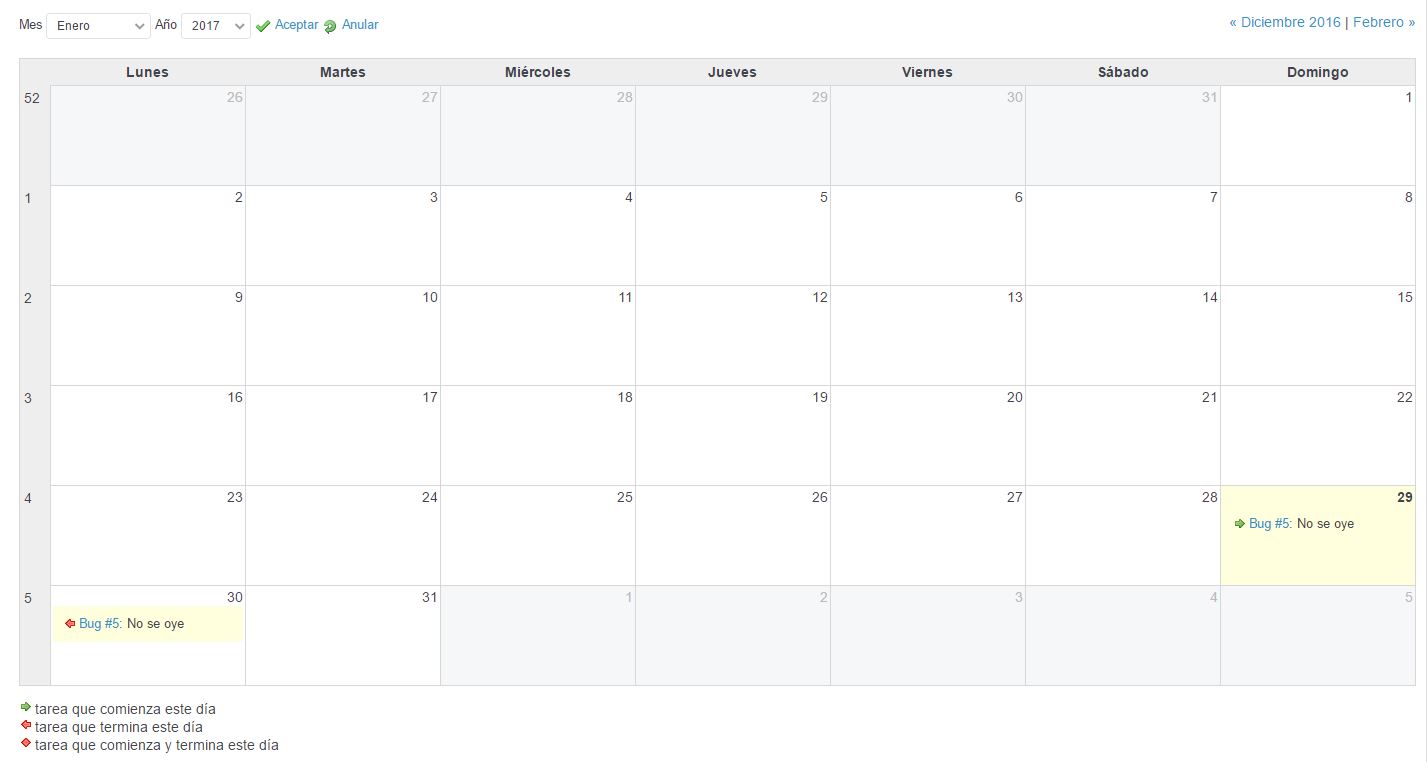Click green start arrow on day 29
The image size is (1427, 762).
(1240, 524)
